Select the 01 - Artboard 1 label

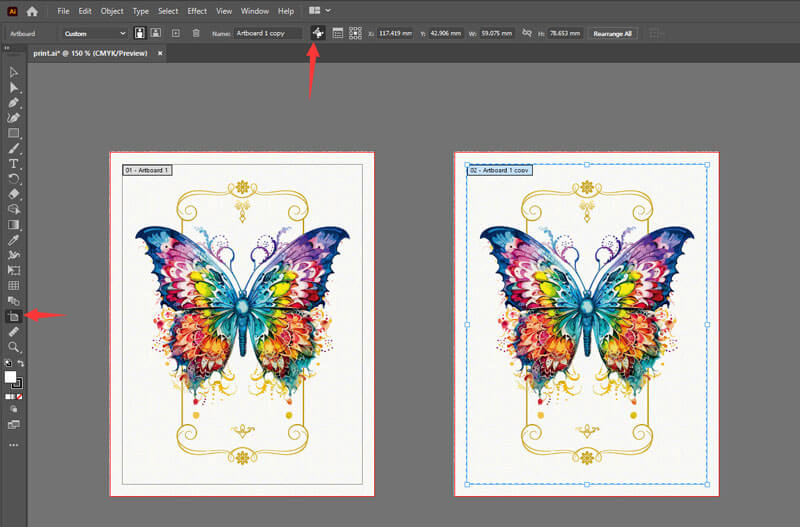pyautogui.click(x=147, y=170)
